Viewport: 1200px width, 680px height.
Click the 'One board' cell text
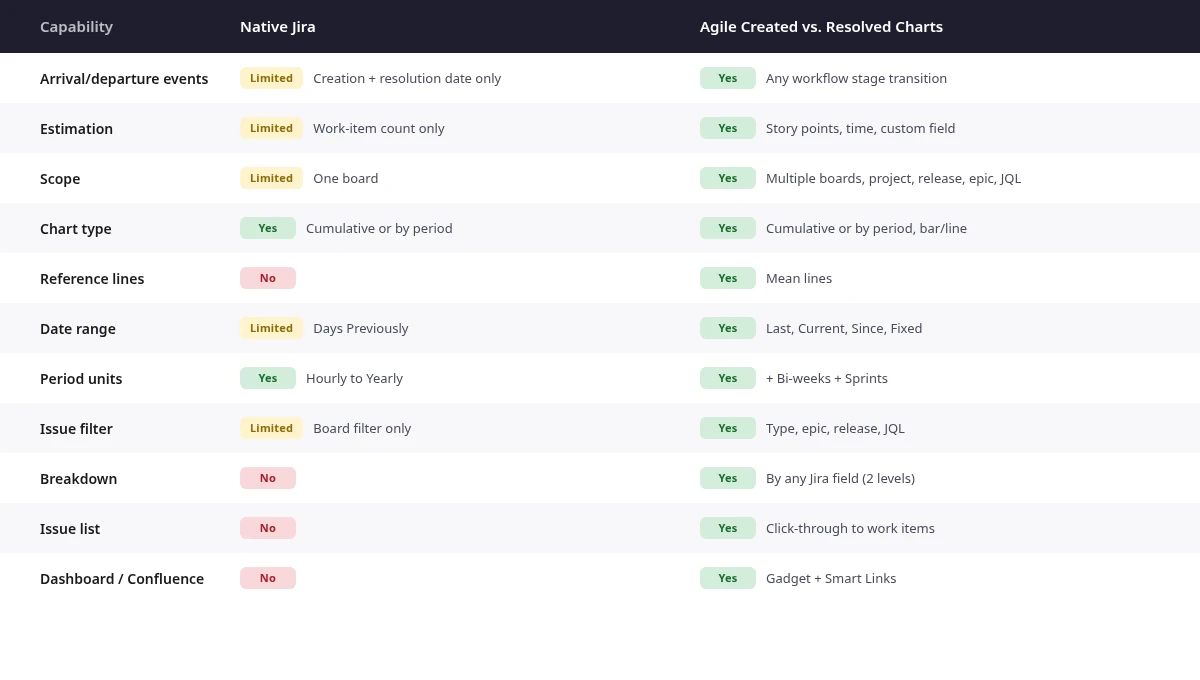click(x=346, y=179)
